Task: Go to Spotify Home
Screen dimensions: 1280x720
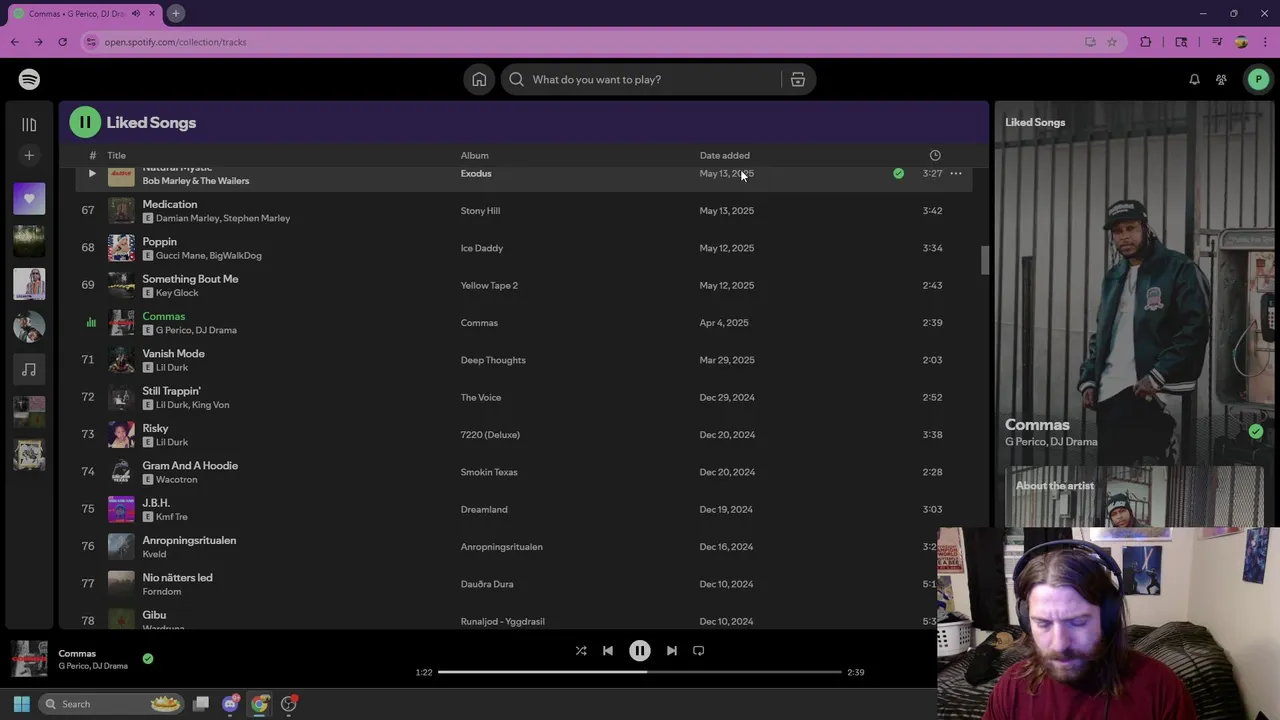Action: coord(479,79)
